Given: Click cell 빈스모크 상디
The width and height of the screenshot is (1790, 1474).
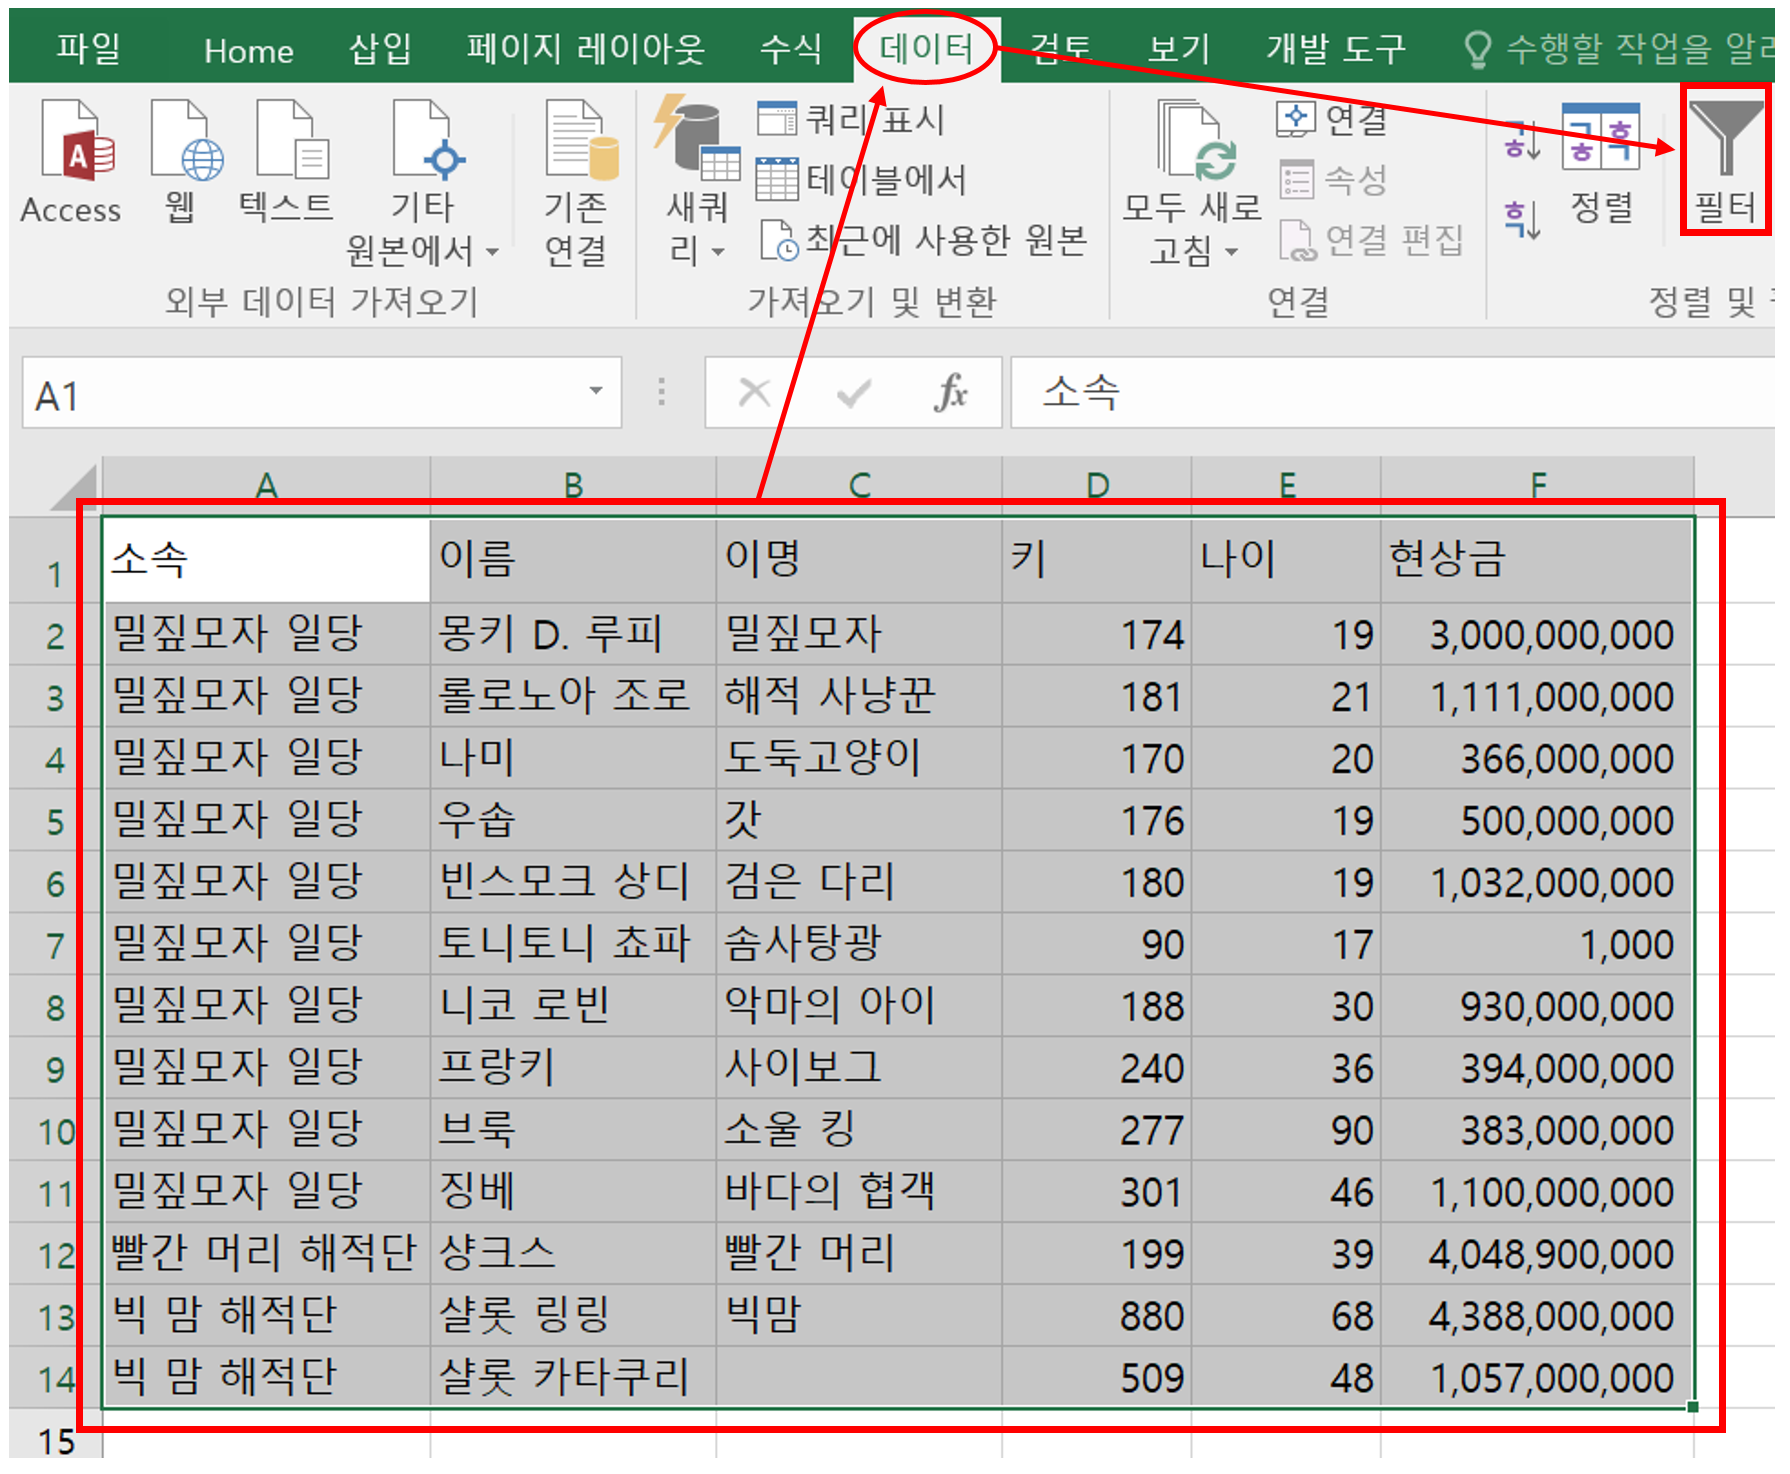Looking at the screenshot, I should click(573, 883).
